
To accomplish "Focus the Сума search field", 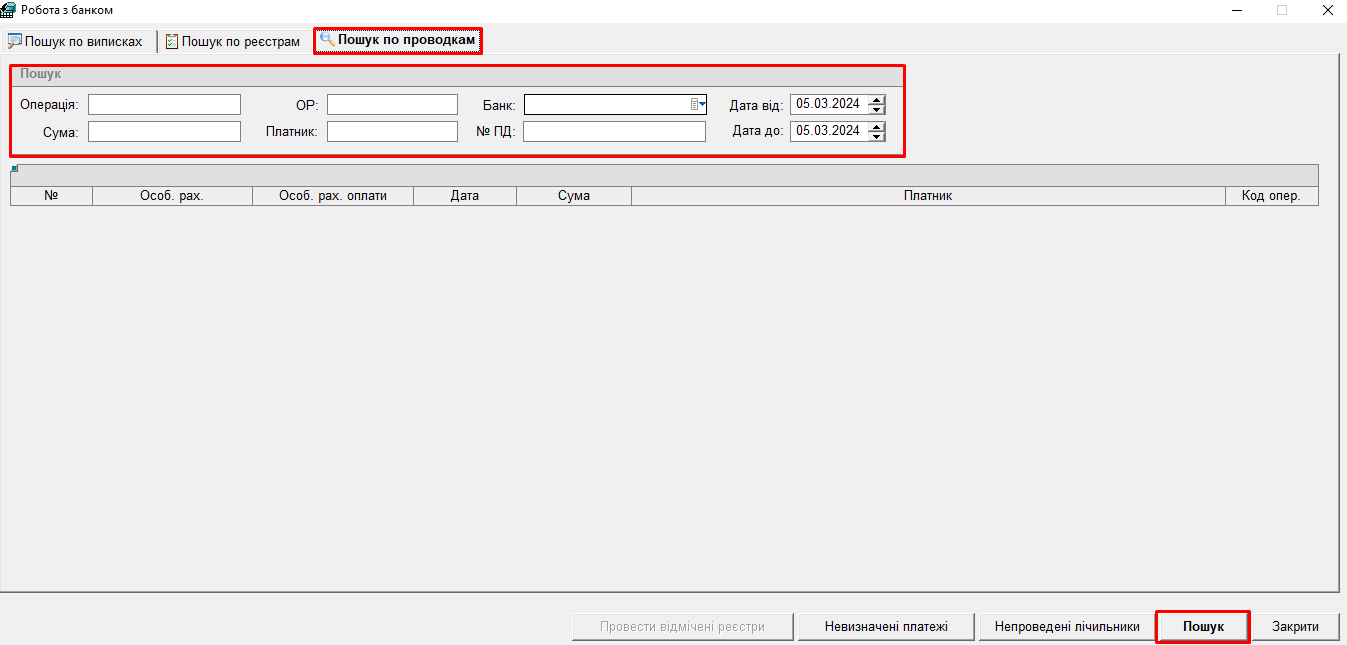I will point(164,132).
